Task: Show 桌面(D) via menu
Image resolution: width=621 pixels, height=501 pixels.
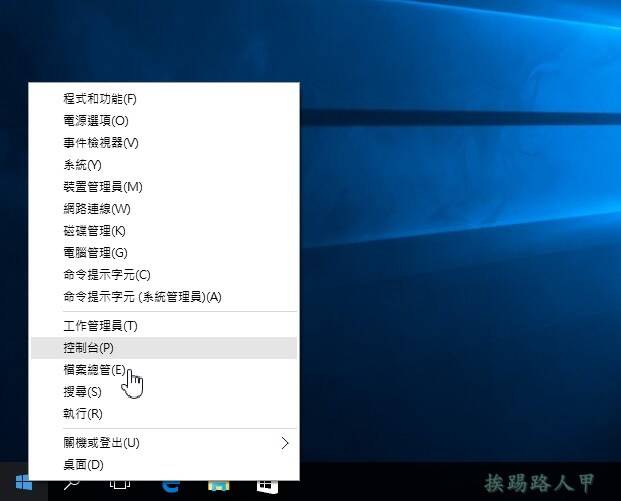Action: [x=164, y=465]
